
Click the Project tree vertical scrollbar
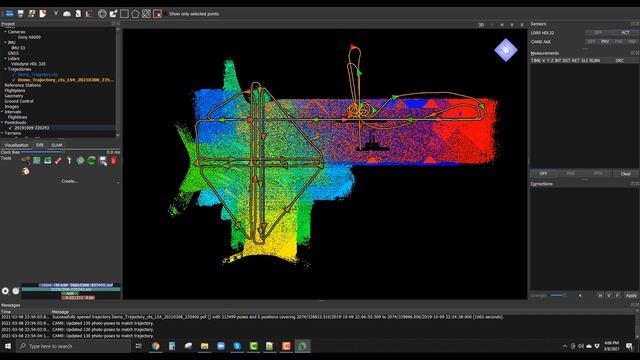coord(118,82)
